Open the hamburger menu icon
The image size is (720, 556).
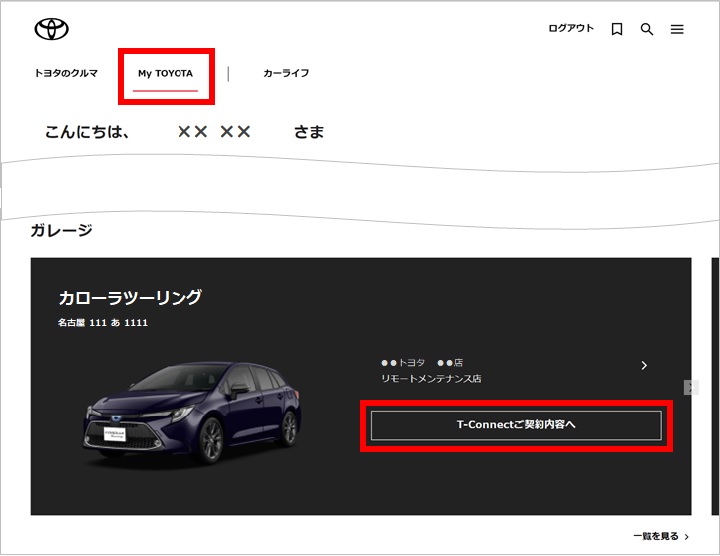(677, 29)
